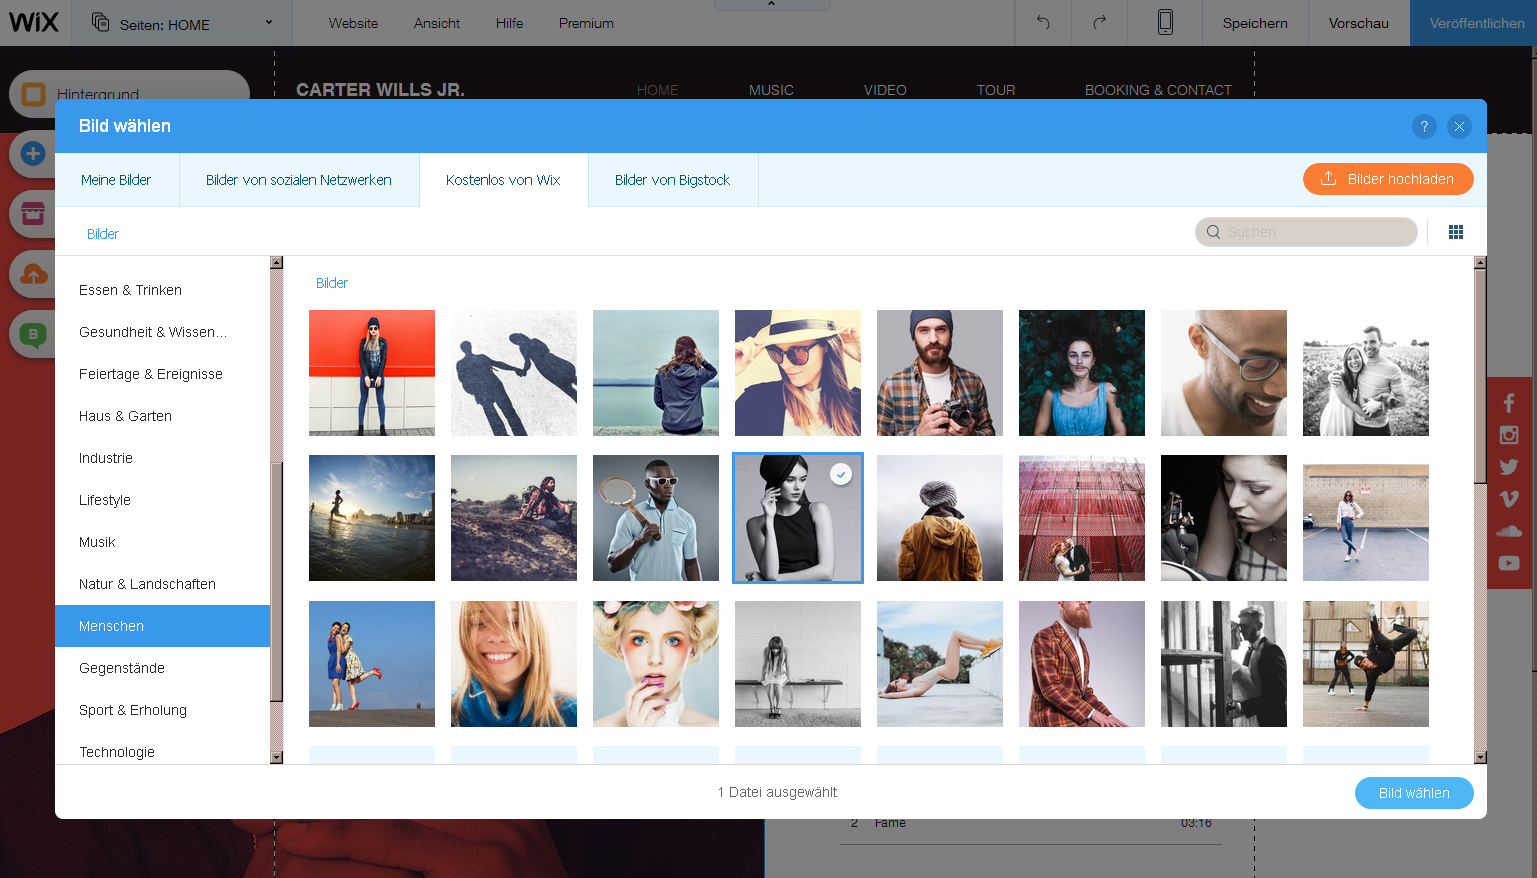Image resolution: width=1537 pixels, height=878 pixels.
Task: Select the Menschen category
Action: (x=162, y=626)
